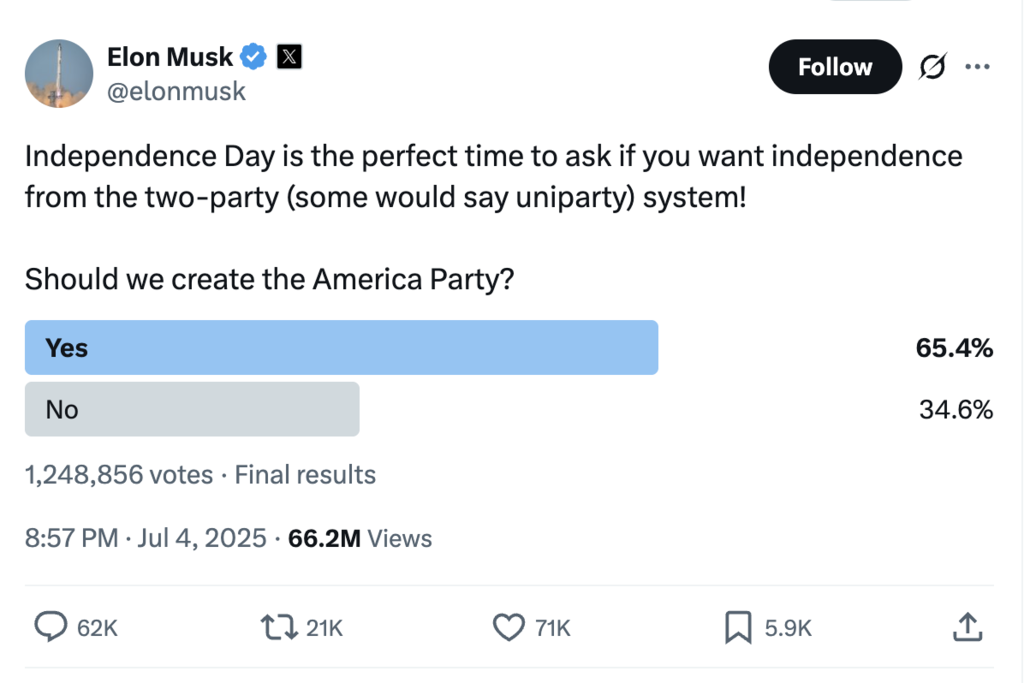Click the @elonmusk handle
The image size is (1024, 683).
click(x=176, y=92)
